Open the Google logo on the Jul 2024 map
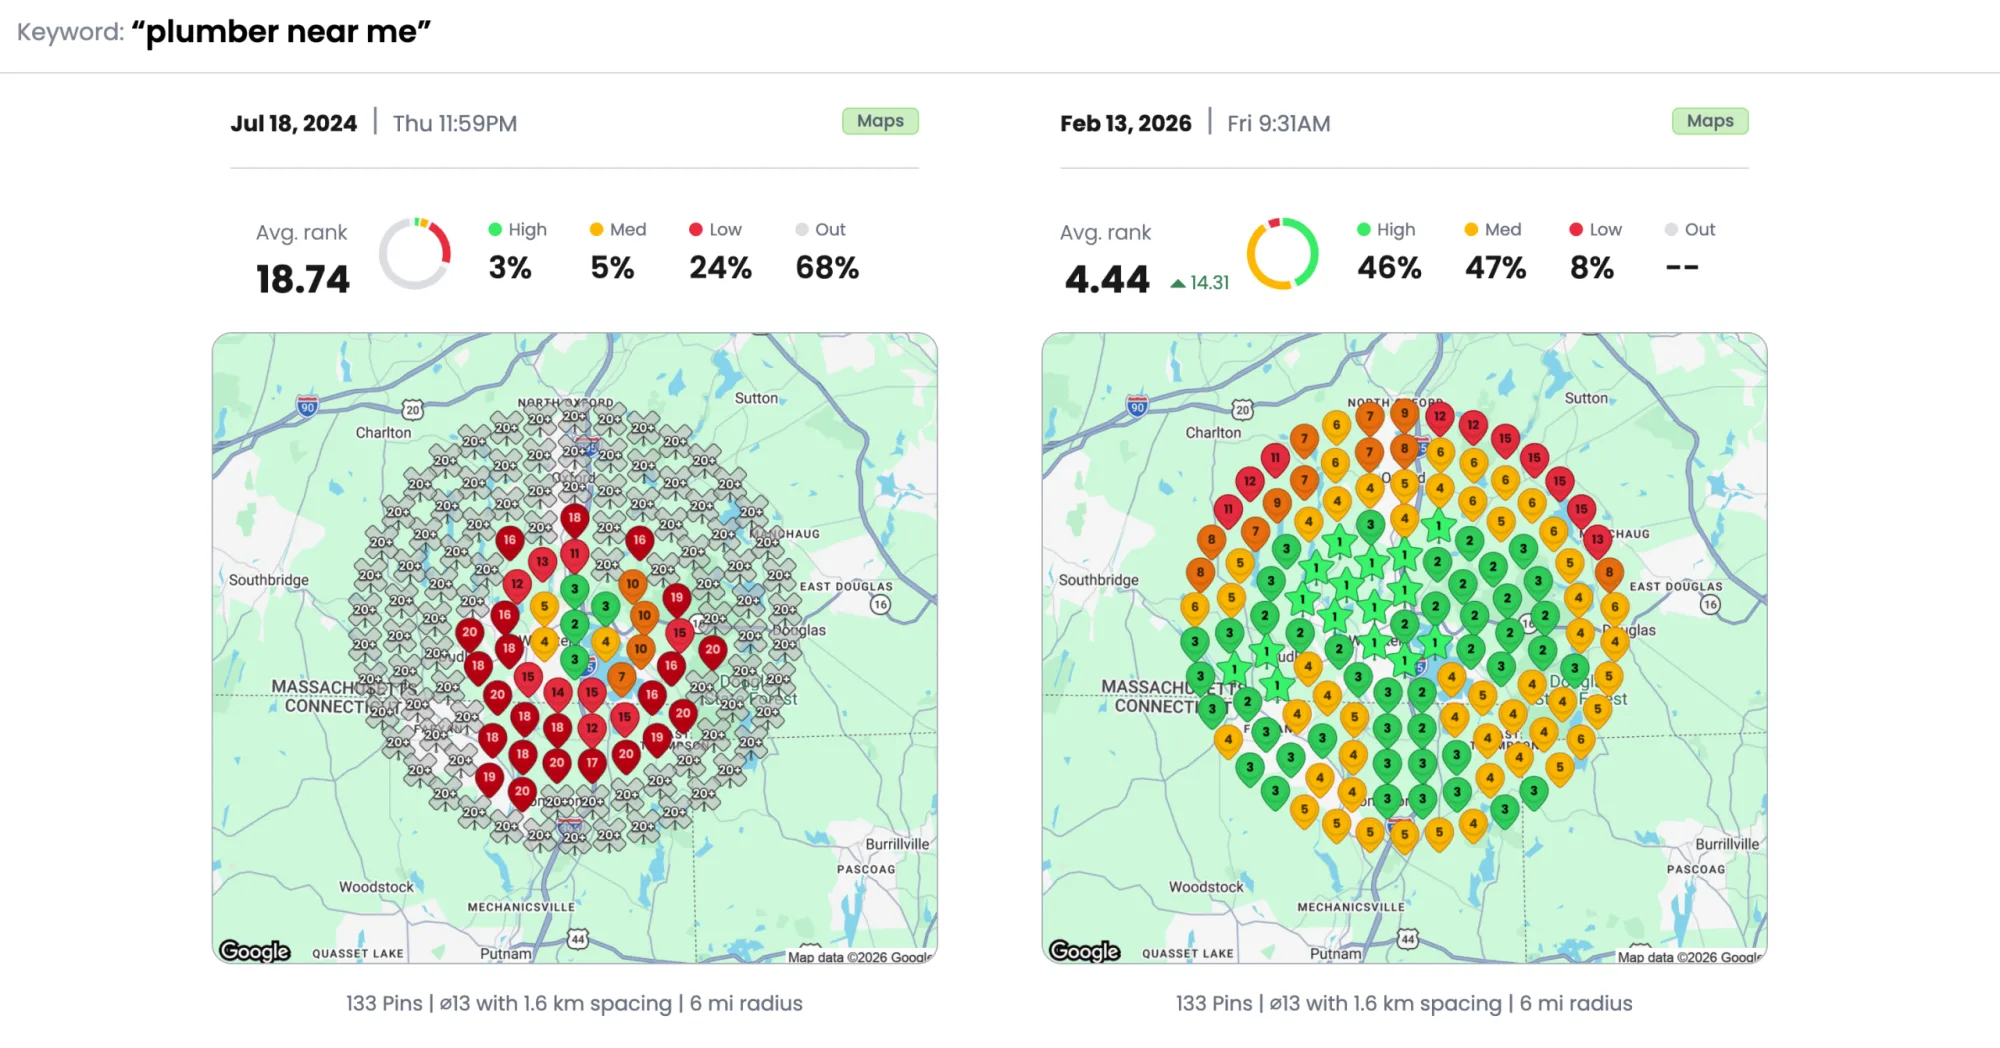 pos(255,951)
